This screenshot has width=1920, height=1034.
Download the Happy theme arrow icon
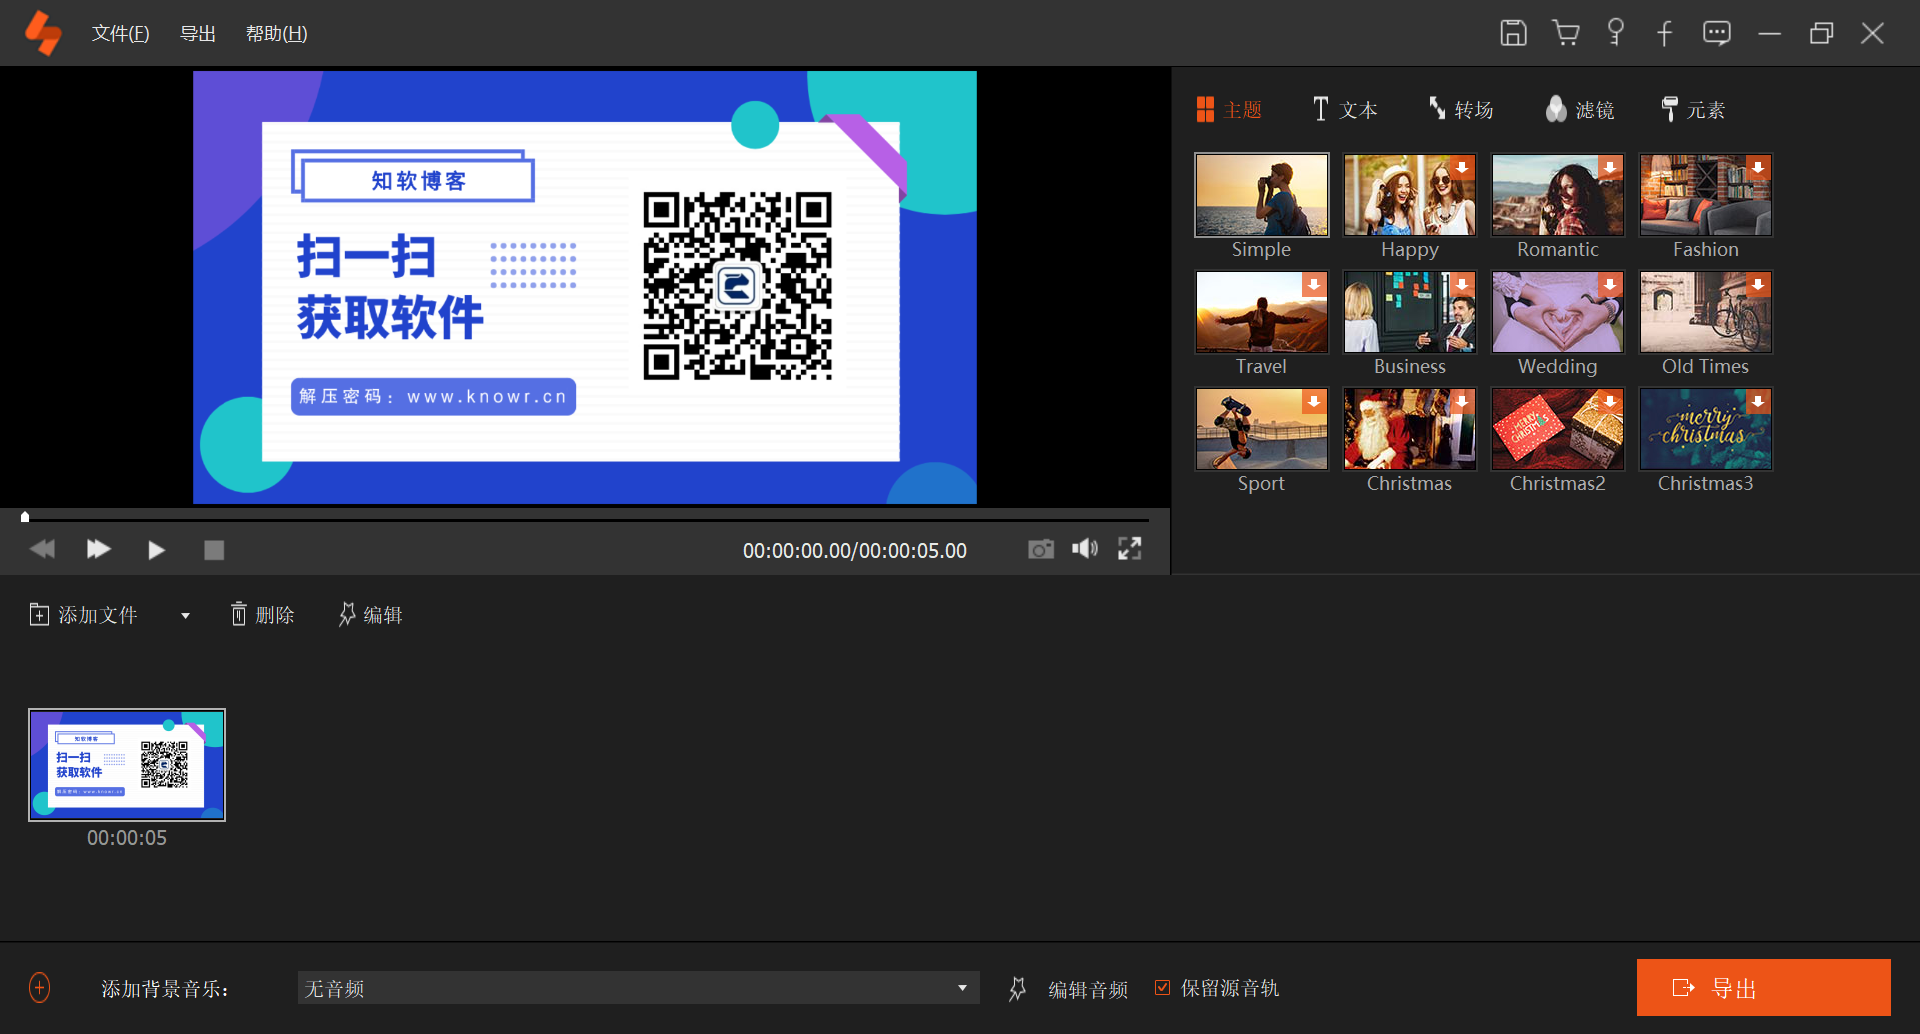click(x=1462, y=168)
